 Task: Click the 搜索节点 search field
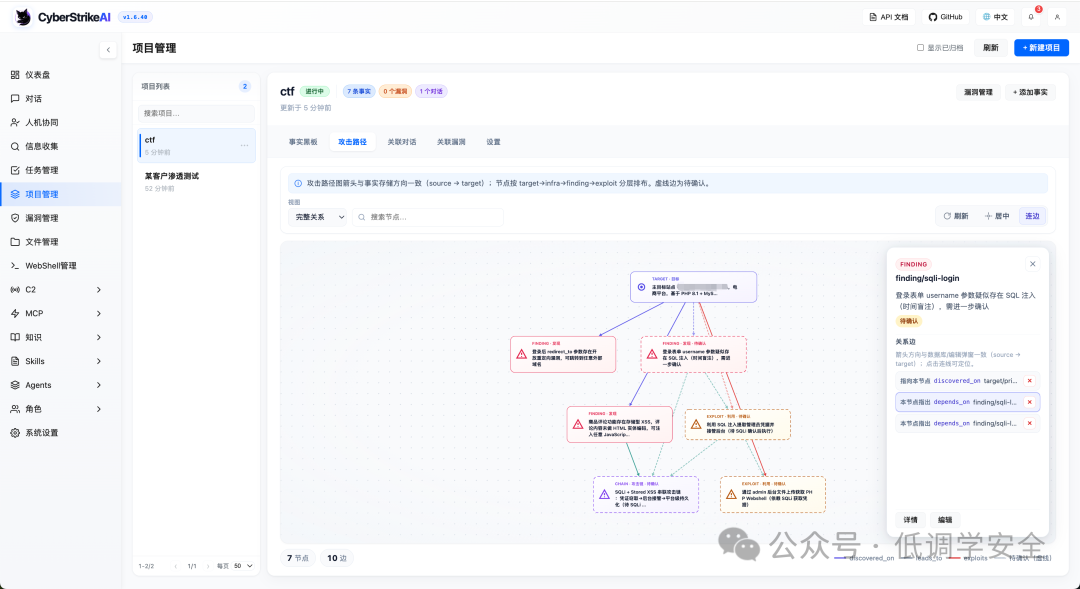point(428,217)
